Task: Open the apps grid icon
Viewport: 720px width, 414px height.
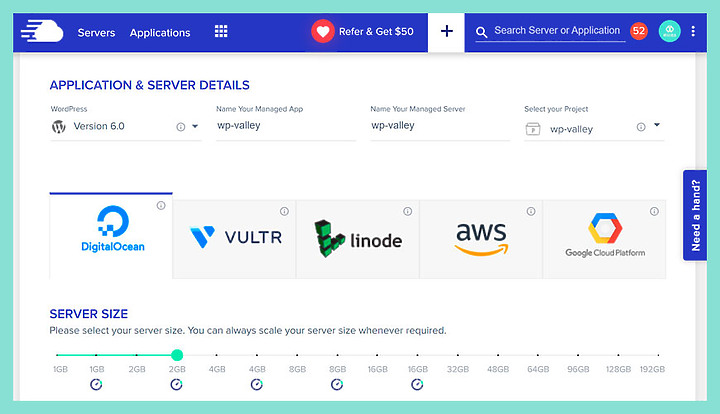Action: pos(221,31)
